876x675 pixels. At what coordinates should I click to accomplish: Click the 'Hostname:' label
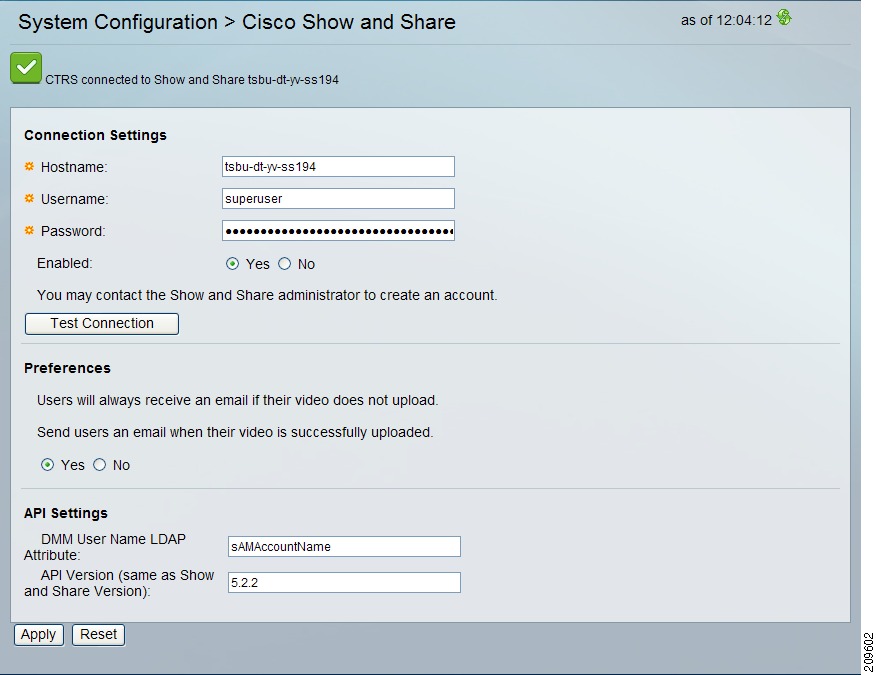click(74, 167)
